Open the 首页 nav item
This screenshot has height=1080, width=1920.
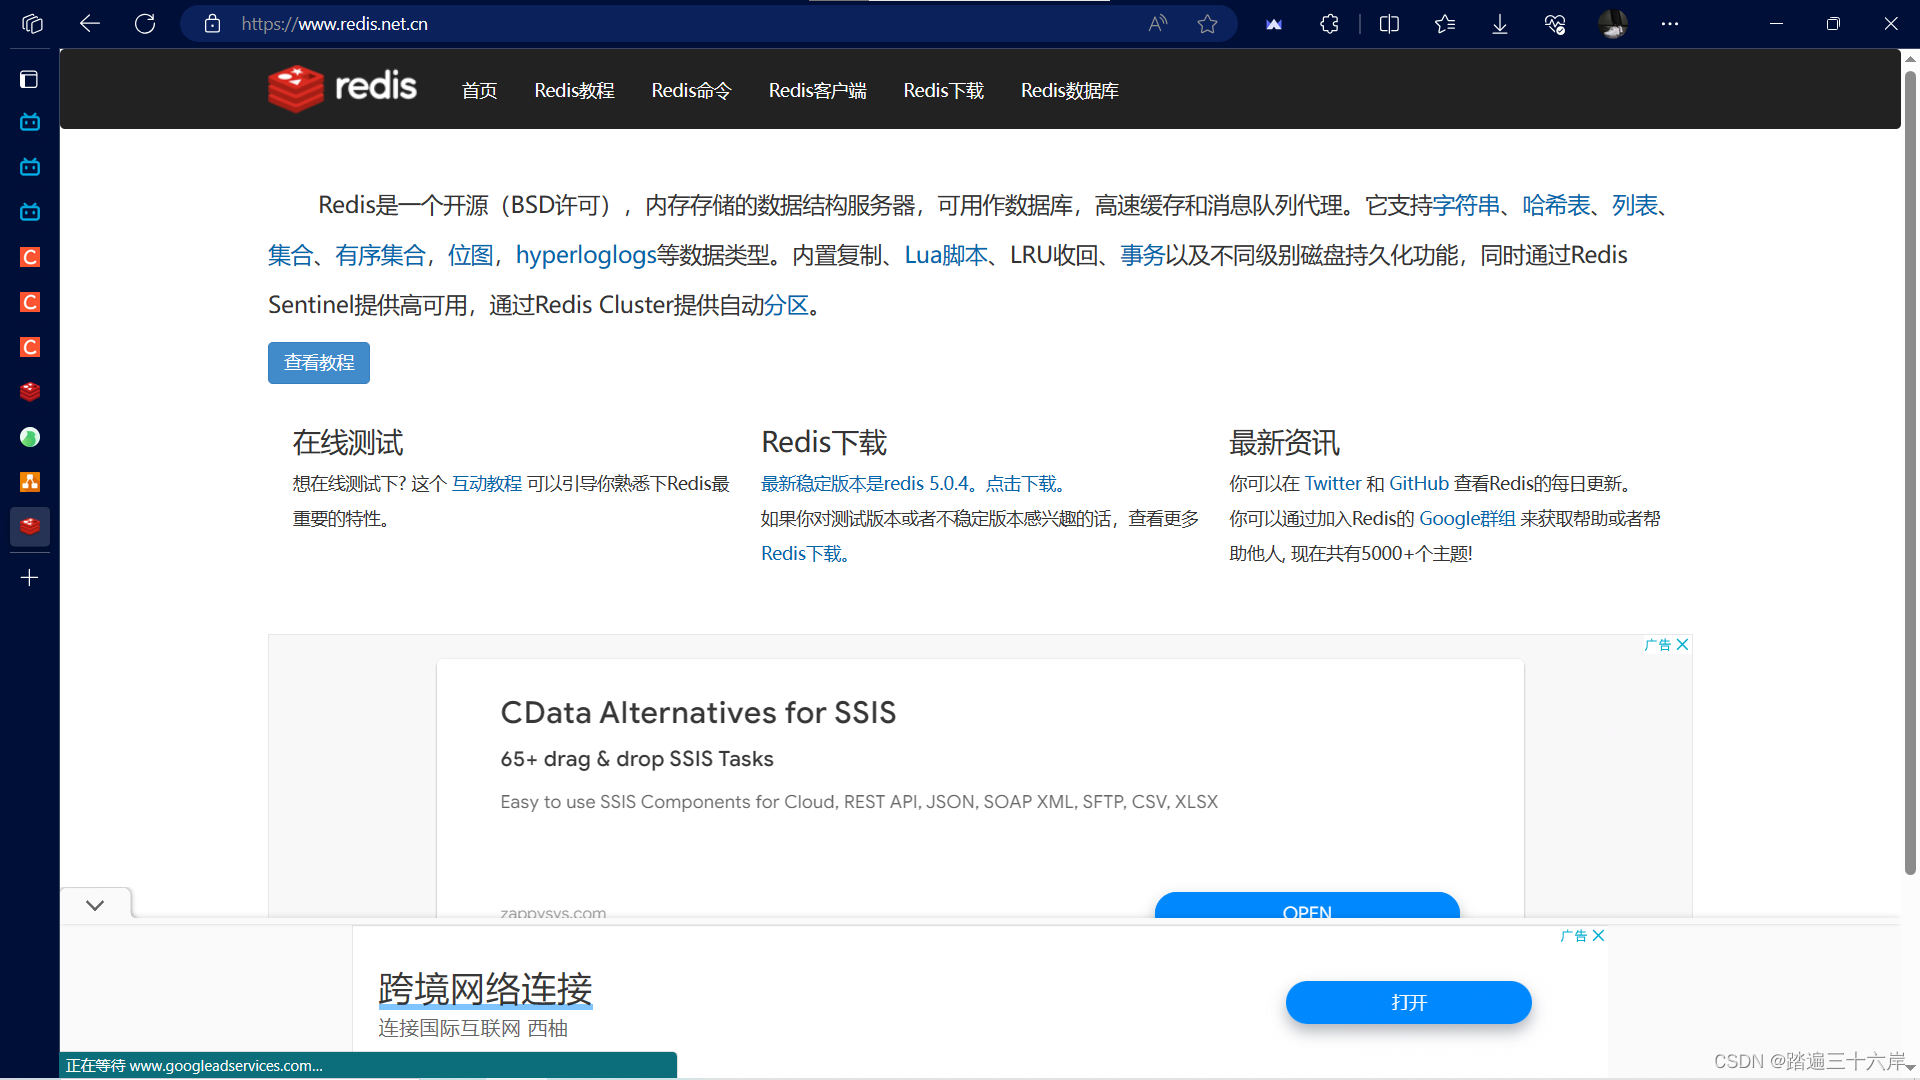point(479,91)
